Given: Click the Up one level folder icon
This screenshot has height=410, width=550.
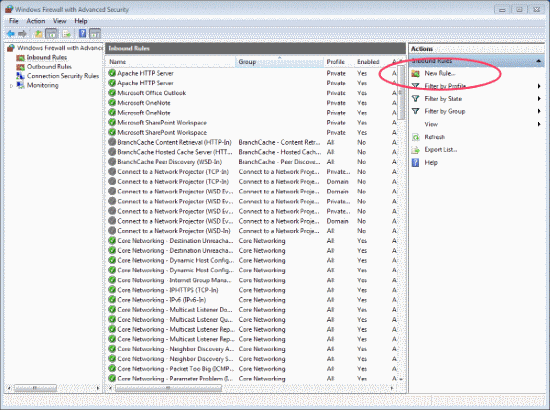Looking at the screenshot, I should 38,34.
